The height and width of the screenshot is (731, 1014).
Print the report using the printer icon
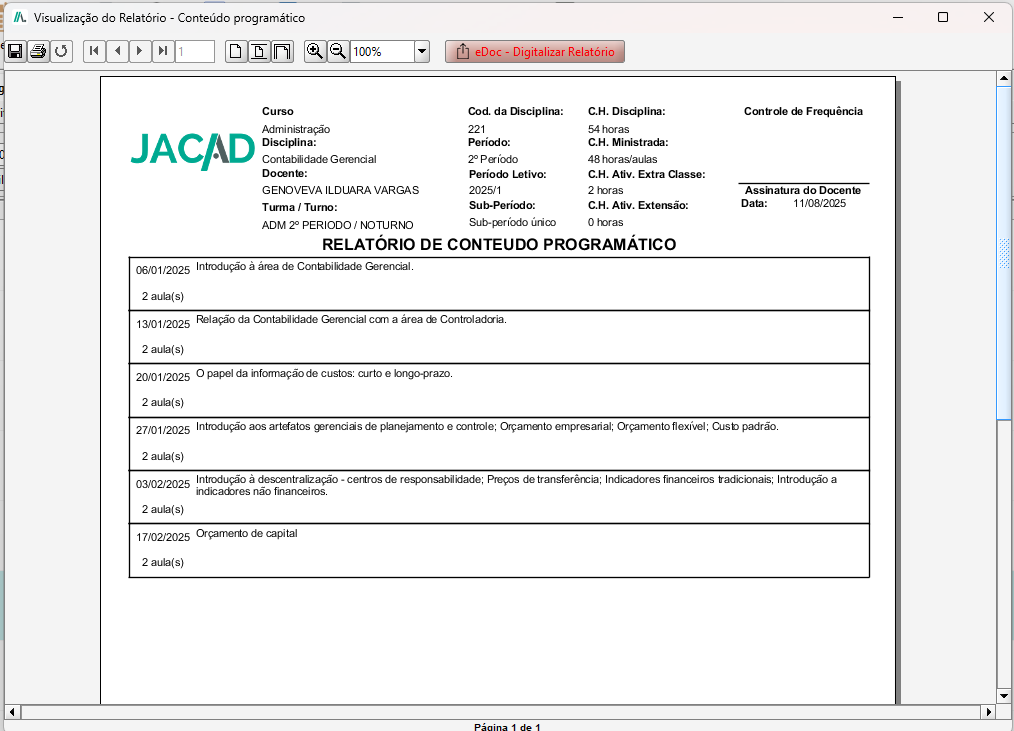pyautogui.click(x=39, y=51)
